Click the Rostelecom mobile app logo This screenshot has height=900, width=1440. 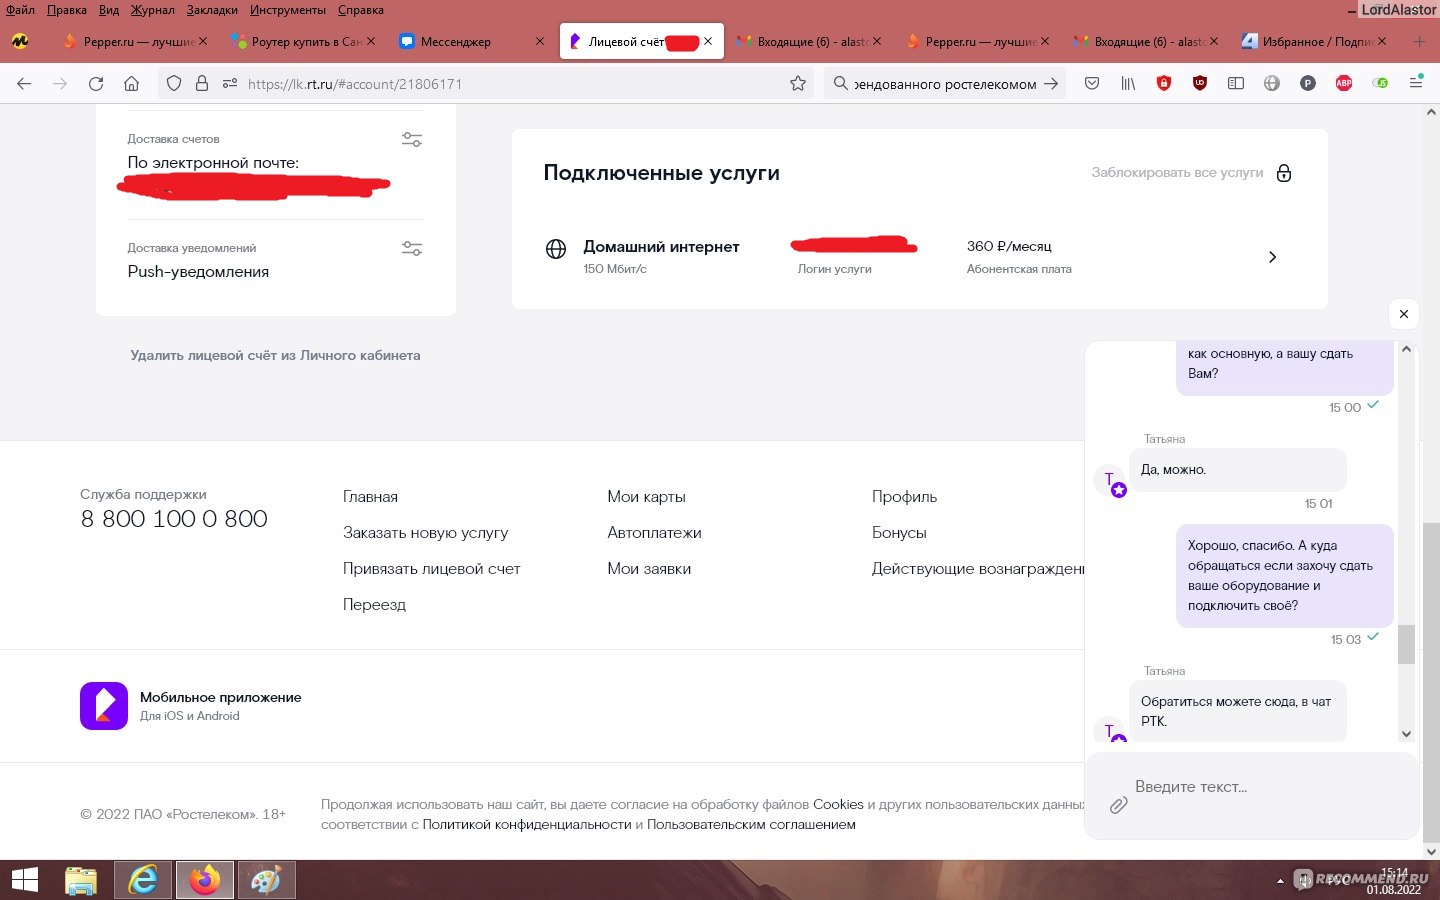104,706
